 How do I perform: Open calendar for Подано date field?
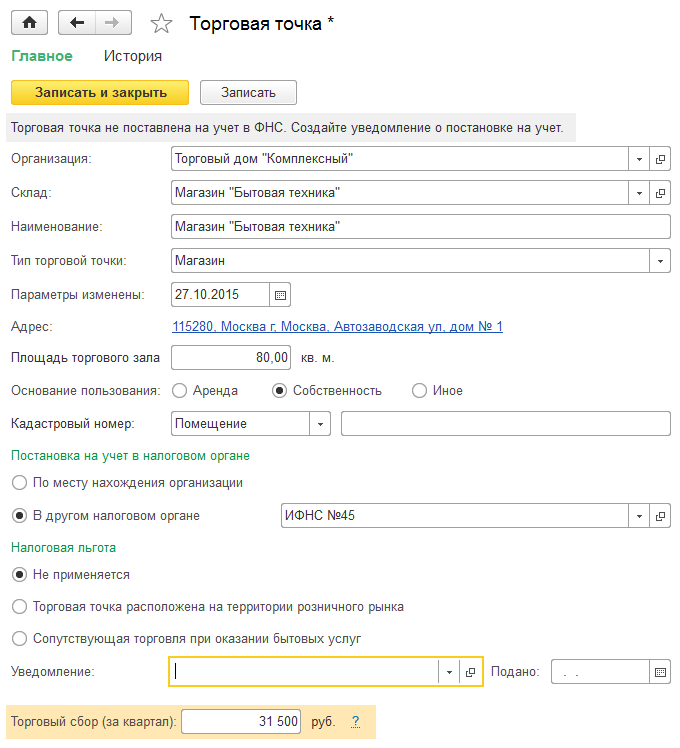[660, 673]
